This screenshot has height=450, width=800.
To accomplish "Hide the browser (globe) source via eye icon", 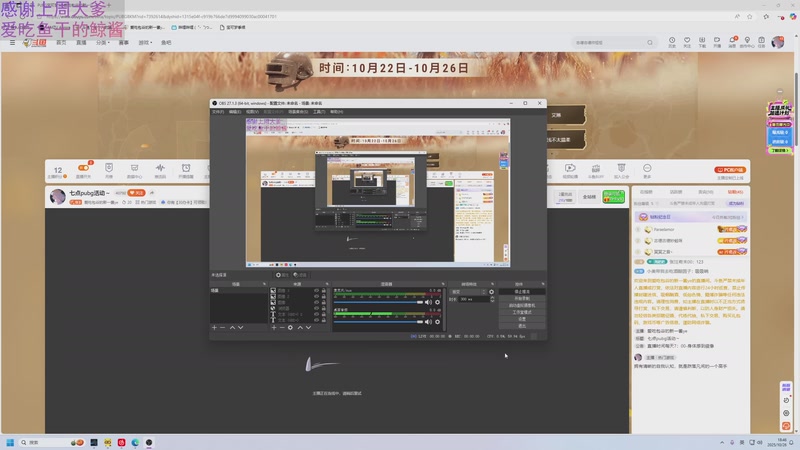I will [x=316, y=308].
